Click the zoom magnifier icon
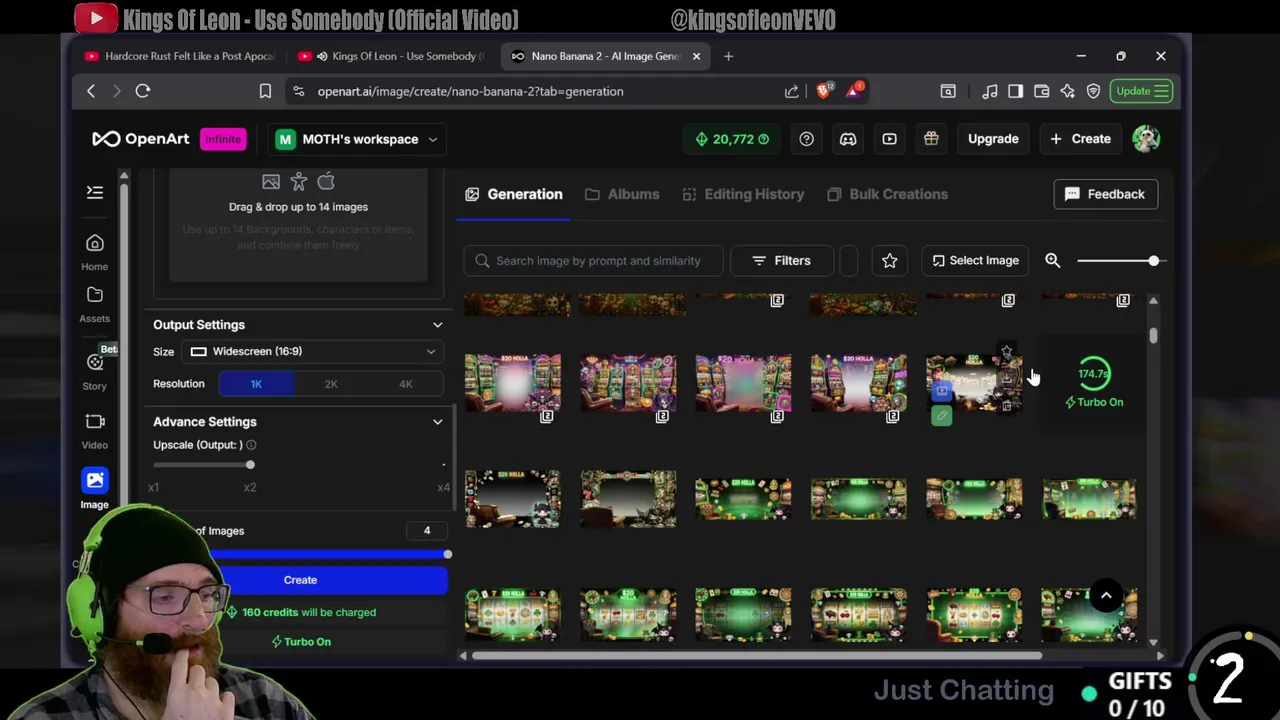Viewport: 1280px width, 720px height. (x=1052, y=260)
